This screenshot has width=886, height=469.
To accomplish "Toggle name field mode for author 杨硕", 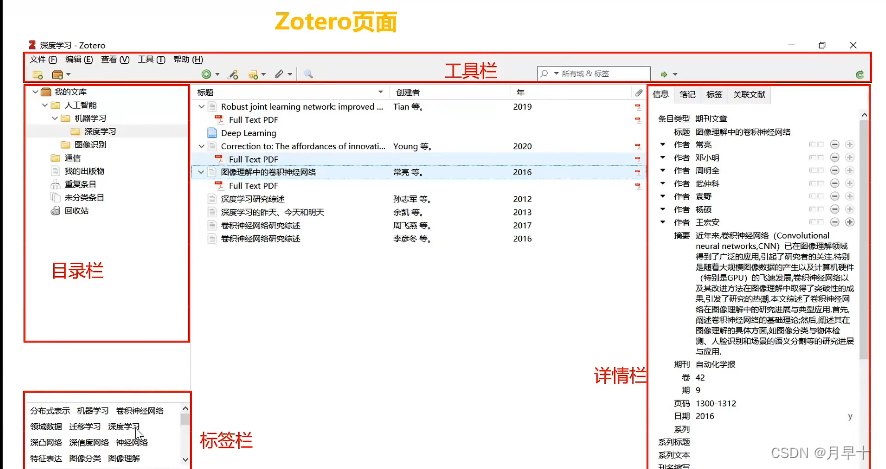I will coord(816,209).
